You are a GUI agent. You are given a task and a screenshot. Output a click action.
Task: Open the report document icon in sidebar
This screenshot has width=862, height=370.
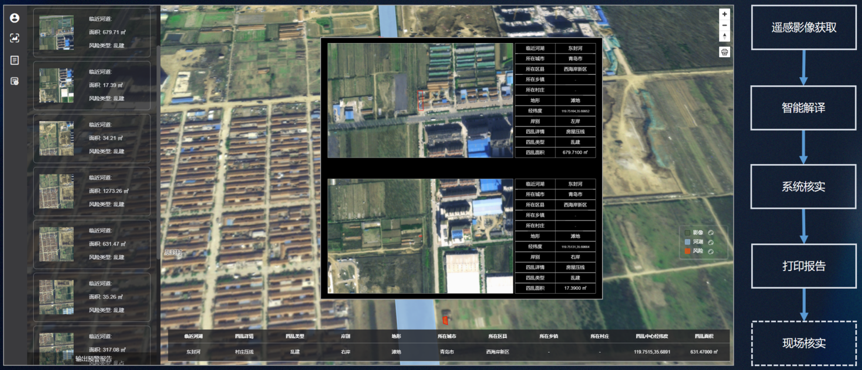(14, 60)
